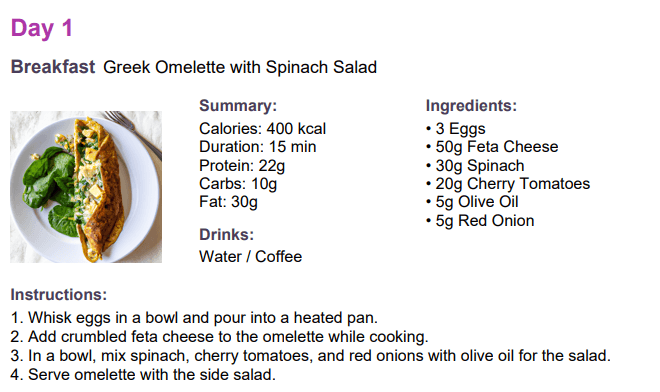Click the Fat: 30g text
Viewport: 660px width, 392px height.
click(228, 202)
